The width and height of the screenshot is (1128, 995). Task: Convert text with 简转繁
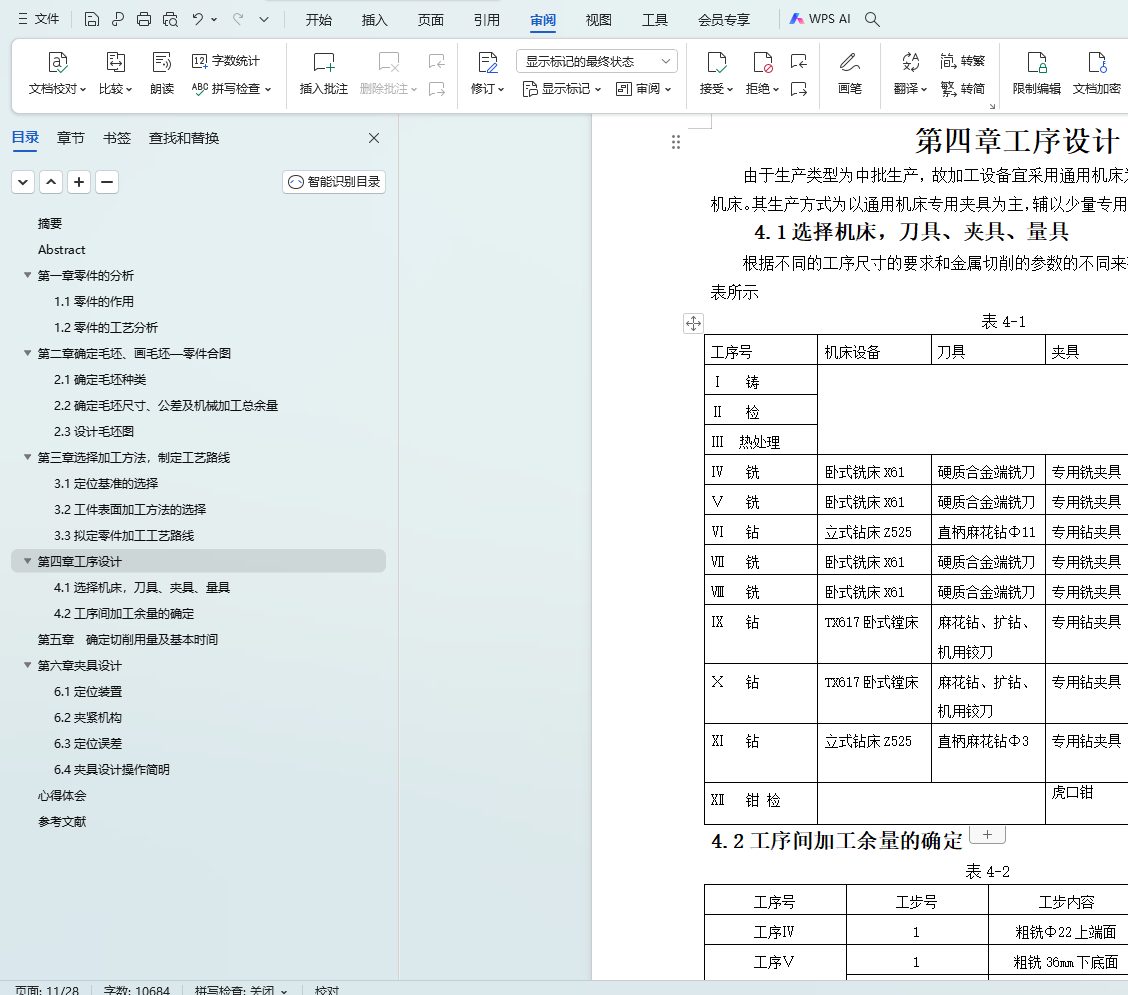click(x=963, y=61)
